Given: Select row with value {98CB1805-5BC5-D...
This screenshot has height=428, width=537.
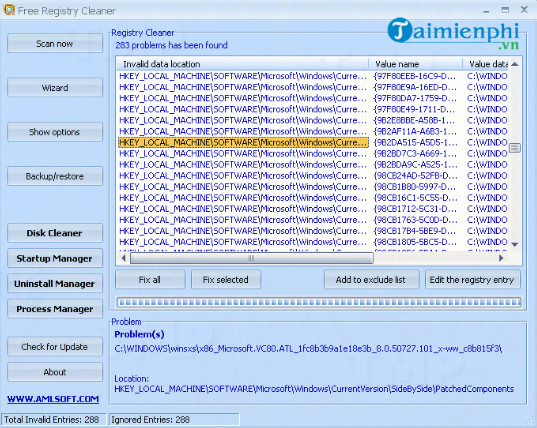Looking at the screenshot, I should tap(312, 242).
